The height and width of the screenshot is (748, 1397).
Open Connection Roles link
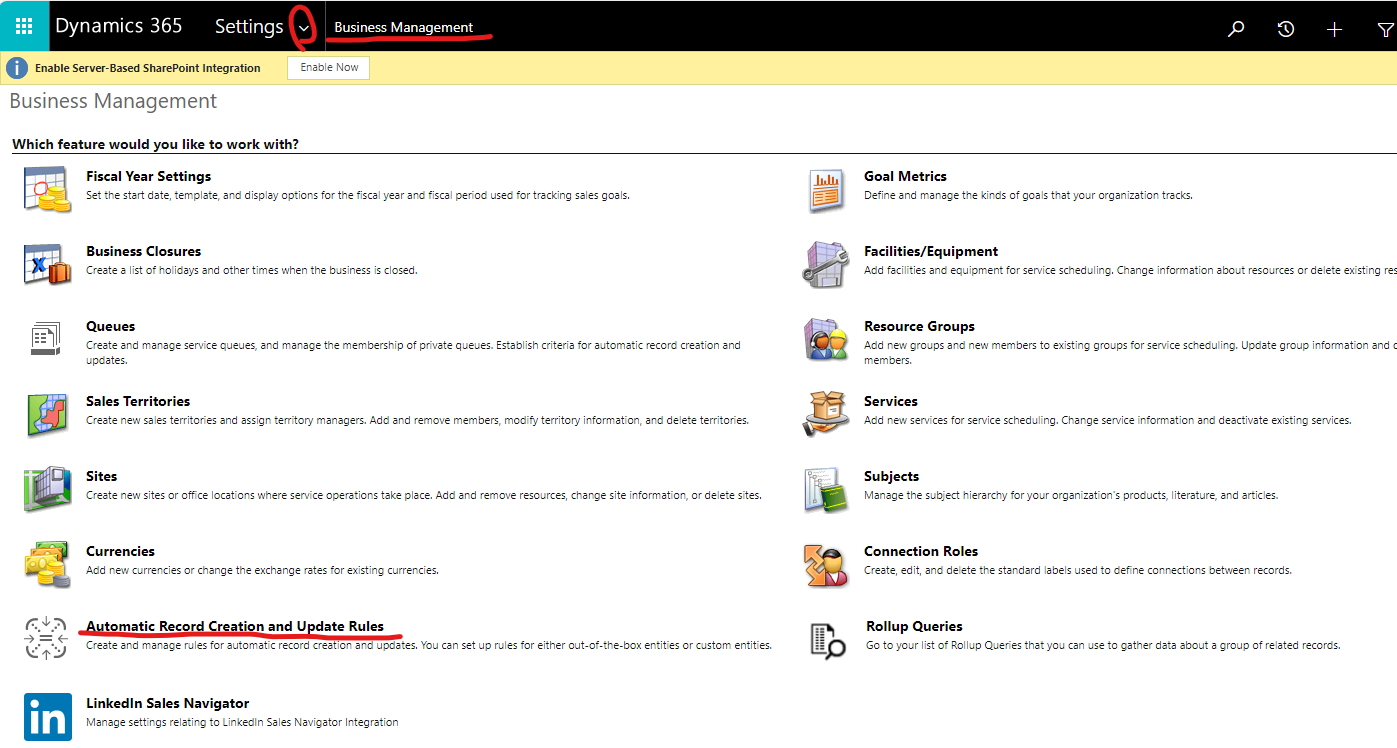[x=921, y=551]
